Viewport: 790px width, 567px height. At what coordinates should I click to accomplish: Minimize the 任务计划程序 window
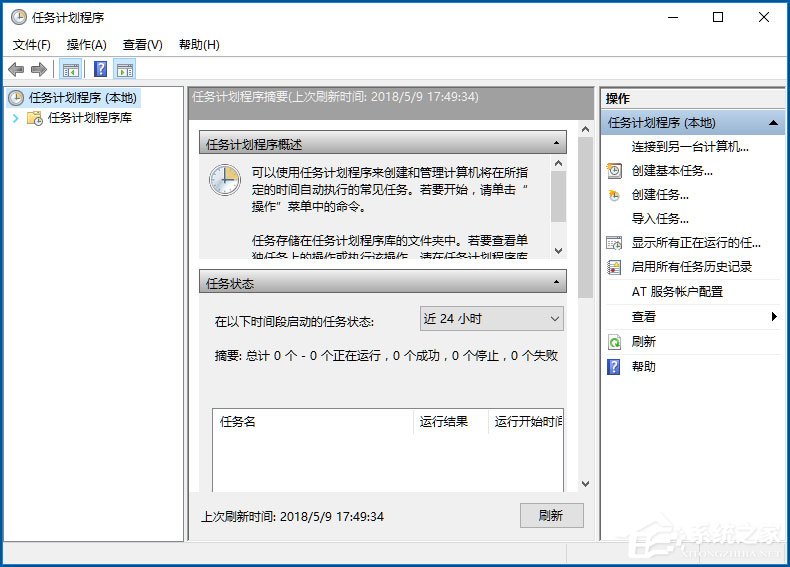pyautogui.click(x=673, y=18)
